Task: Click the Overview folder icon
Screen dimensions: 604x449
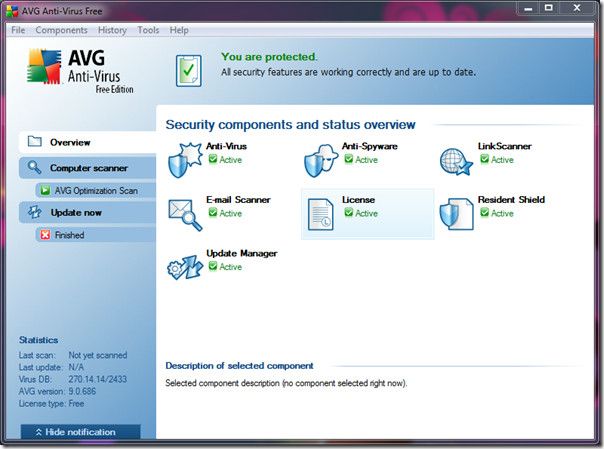Action: click(x=35, y=142)
